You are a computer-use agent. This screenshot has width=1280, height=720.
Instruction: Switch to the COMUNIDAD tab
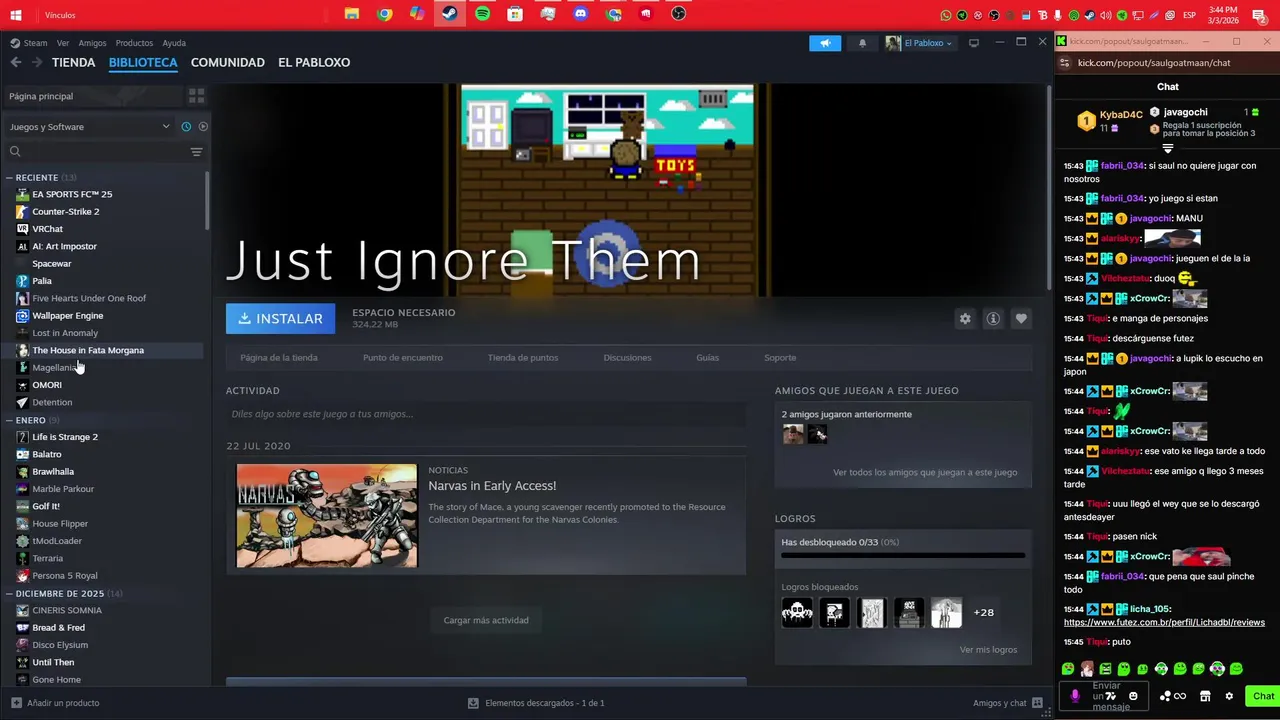click(228, 62)
